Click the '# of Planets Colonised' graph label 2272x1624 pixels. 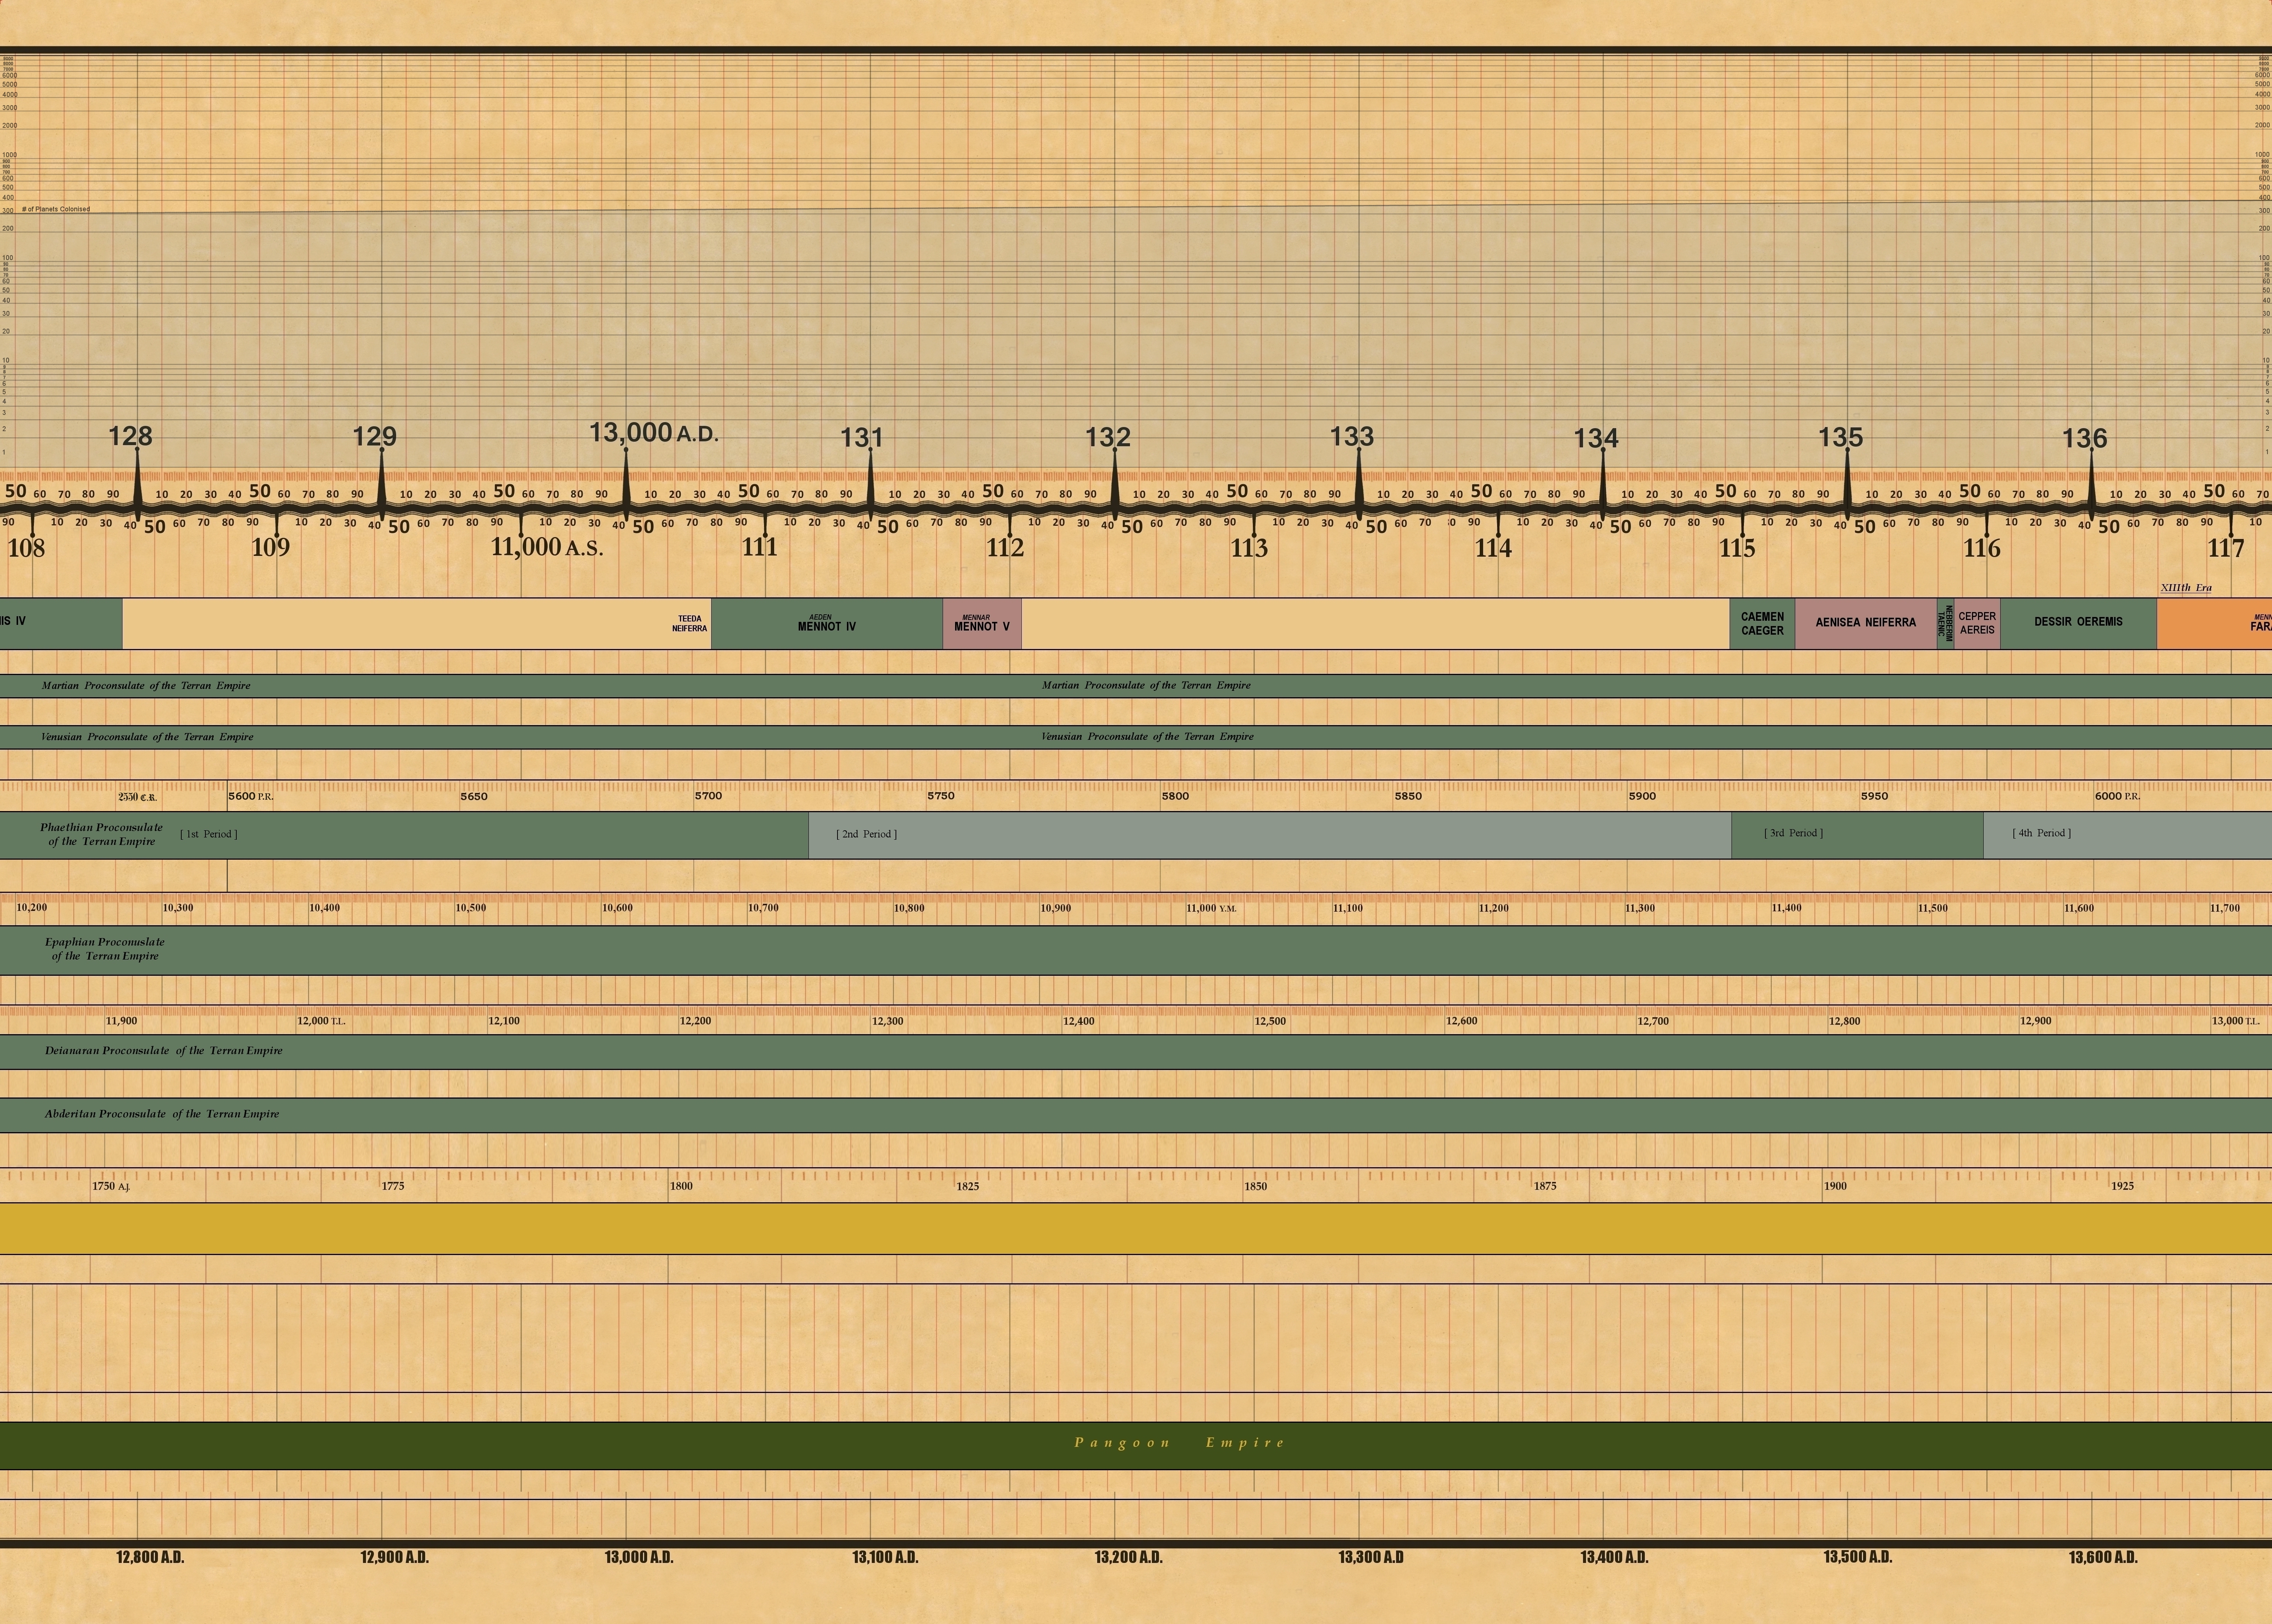pyautogui.click(x=56, y=209)
